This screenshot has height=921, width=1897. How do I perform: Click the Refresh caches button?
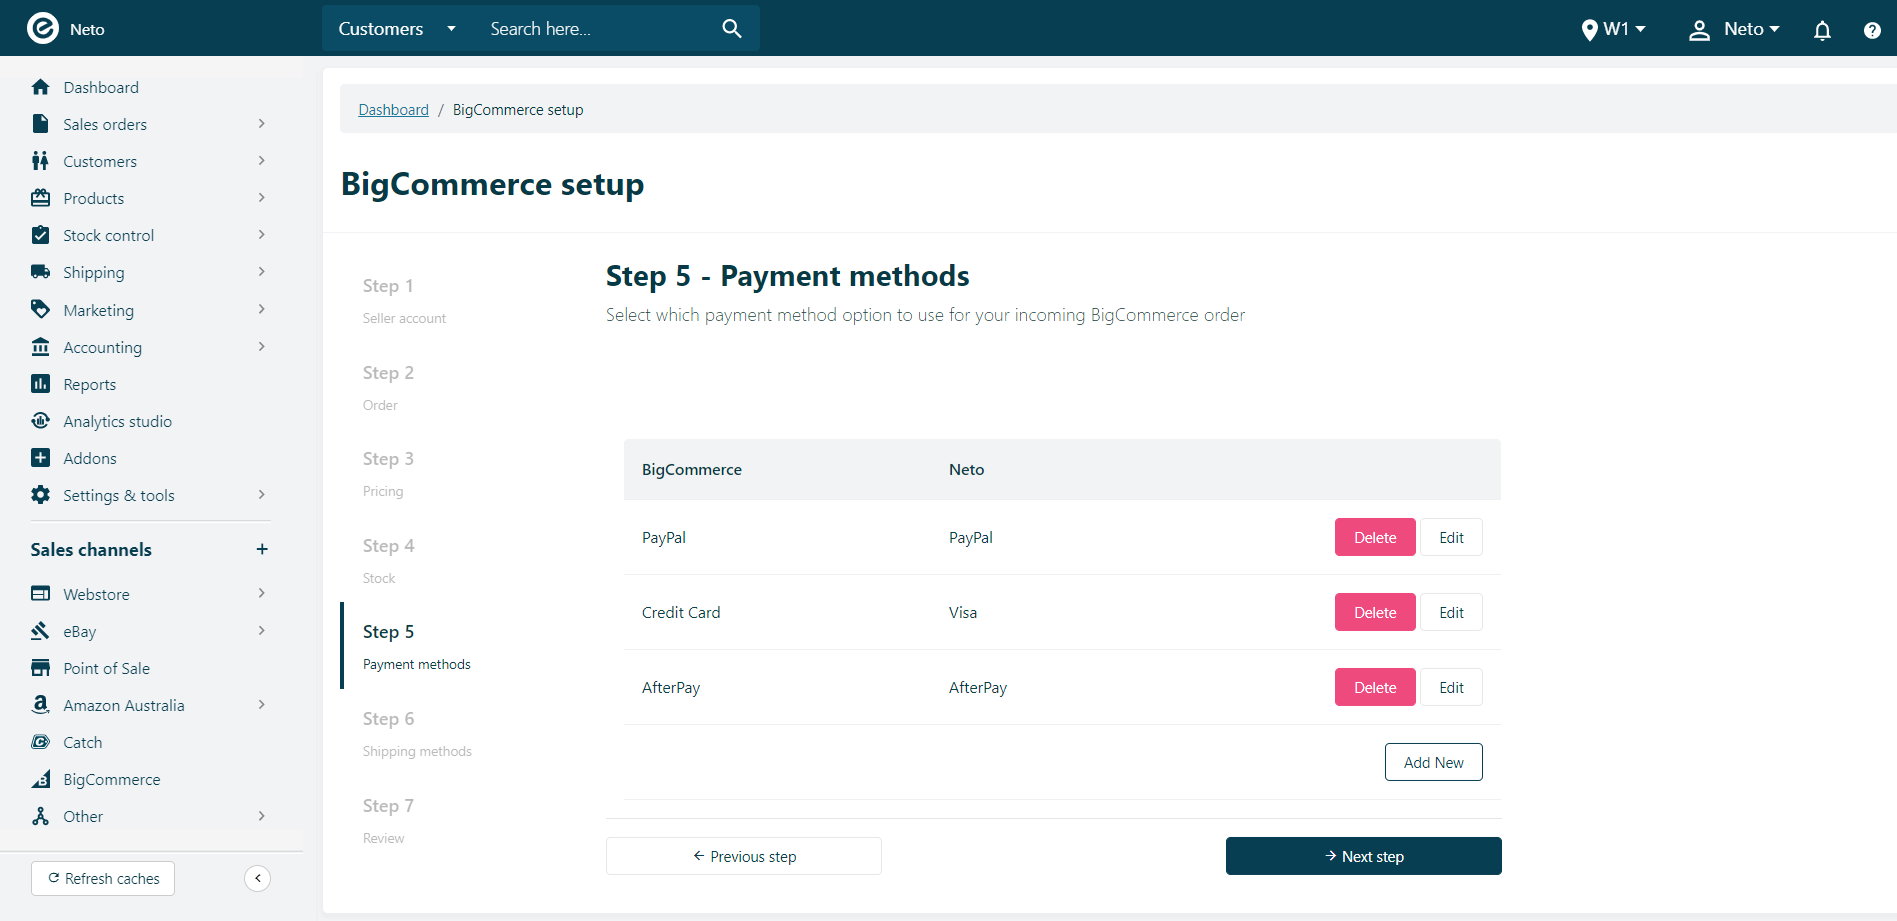pos(103,878)
